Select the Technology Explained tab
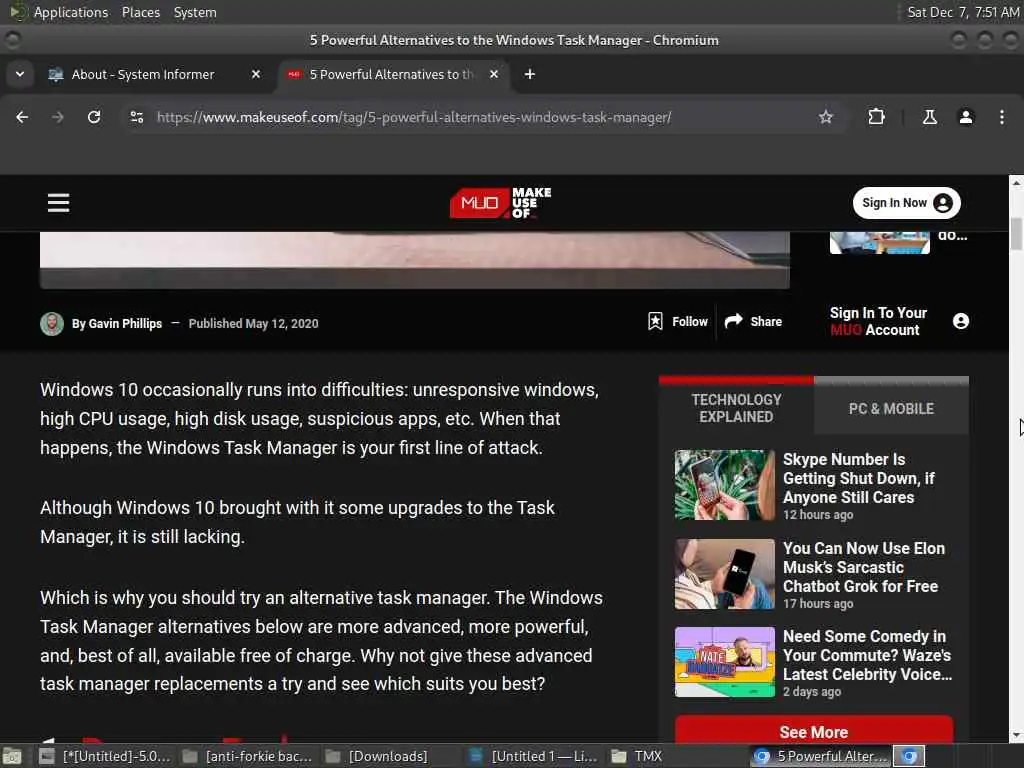The image size is (1024, 768). point(736,408)
